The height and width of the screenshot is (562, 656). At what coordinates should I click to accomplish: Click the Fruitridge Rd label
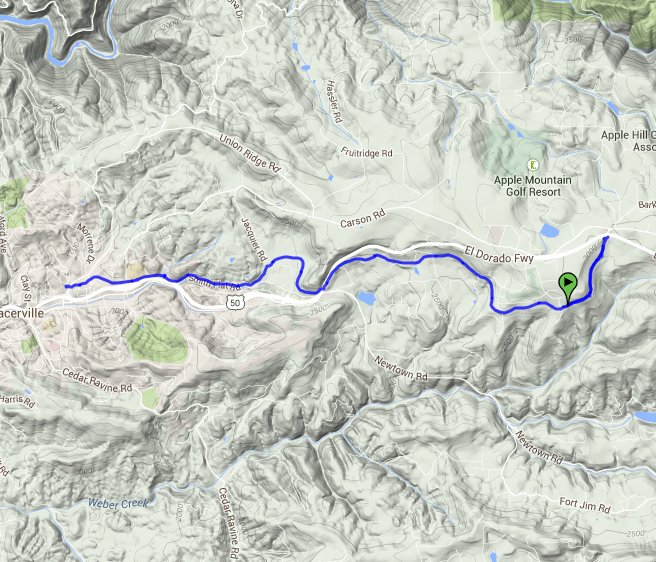(x=366, y=152)
